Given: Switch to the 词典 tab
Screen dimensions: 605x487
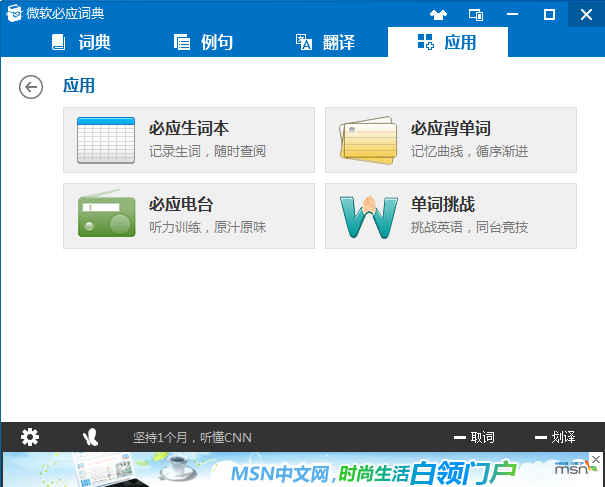Looking at the screenshot, I should pos(81,42).
